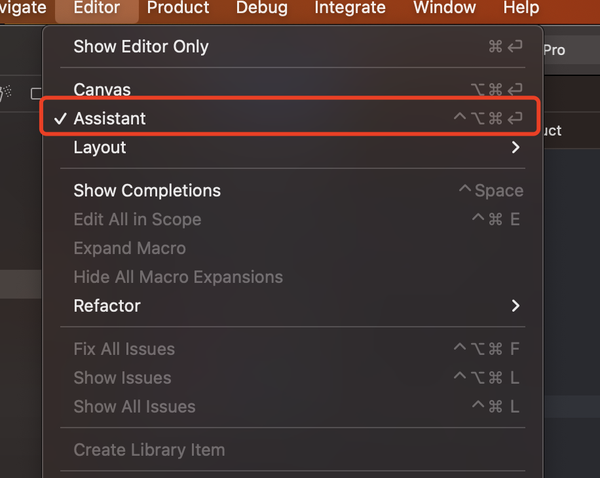Select Show Editor Only
This screenshot has height=478, width=600.
click(x=141, y=46)
